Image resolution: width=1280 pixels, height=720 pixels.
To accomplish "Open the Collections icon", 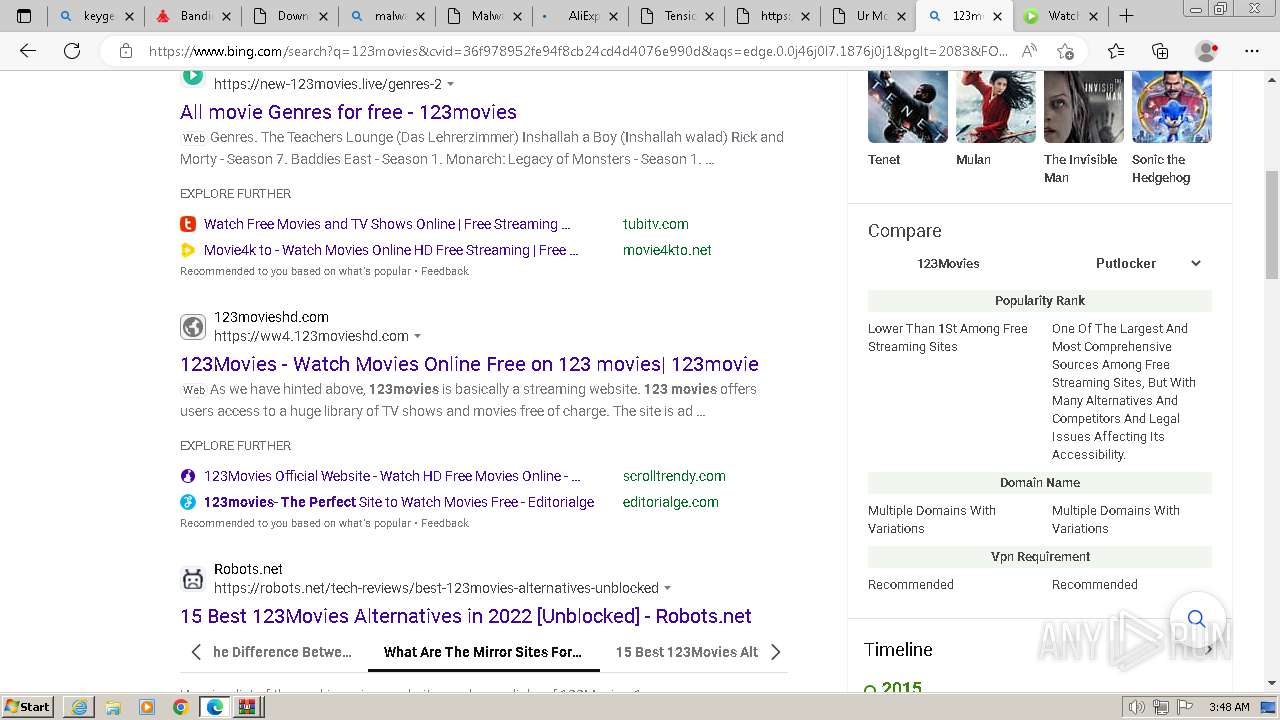I will click(x=1160, y=51).
